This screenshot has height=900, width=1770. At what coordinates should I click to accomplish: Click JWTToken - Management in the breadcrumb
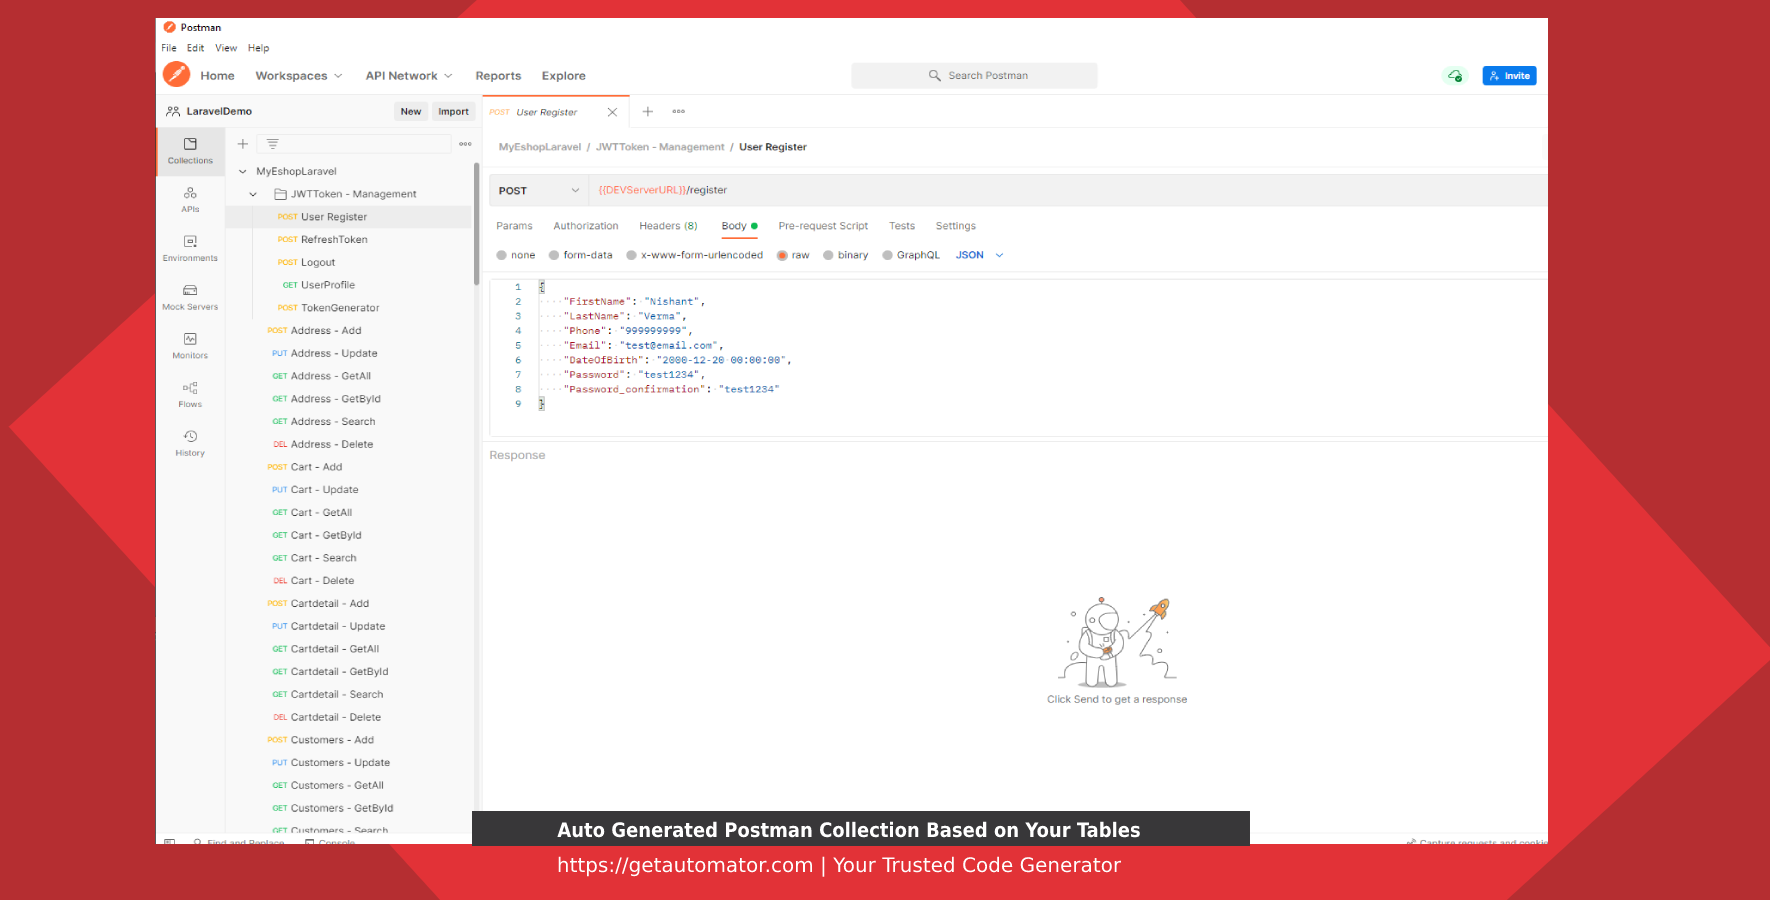coord(660,147)
